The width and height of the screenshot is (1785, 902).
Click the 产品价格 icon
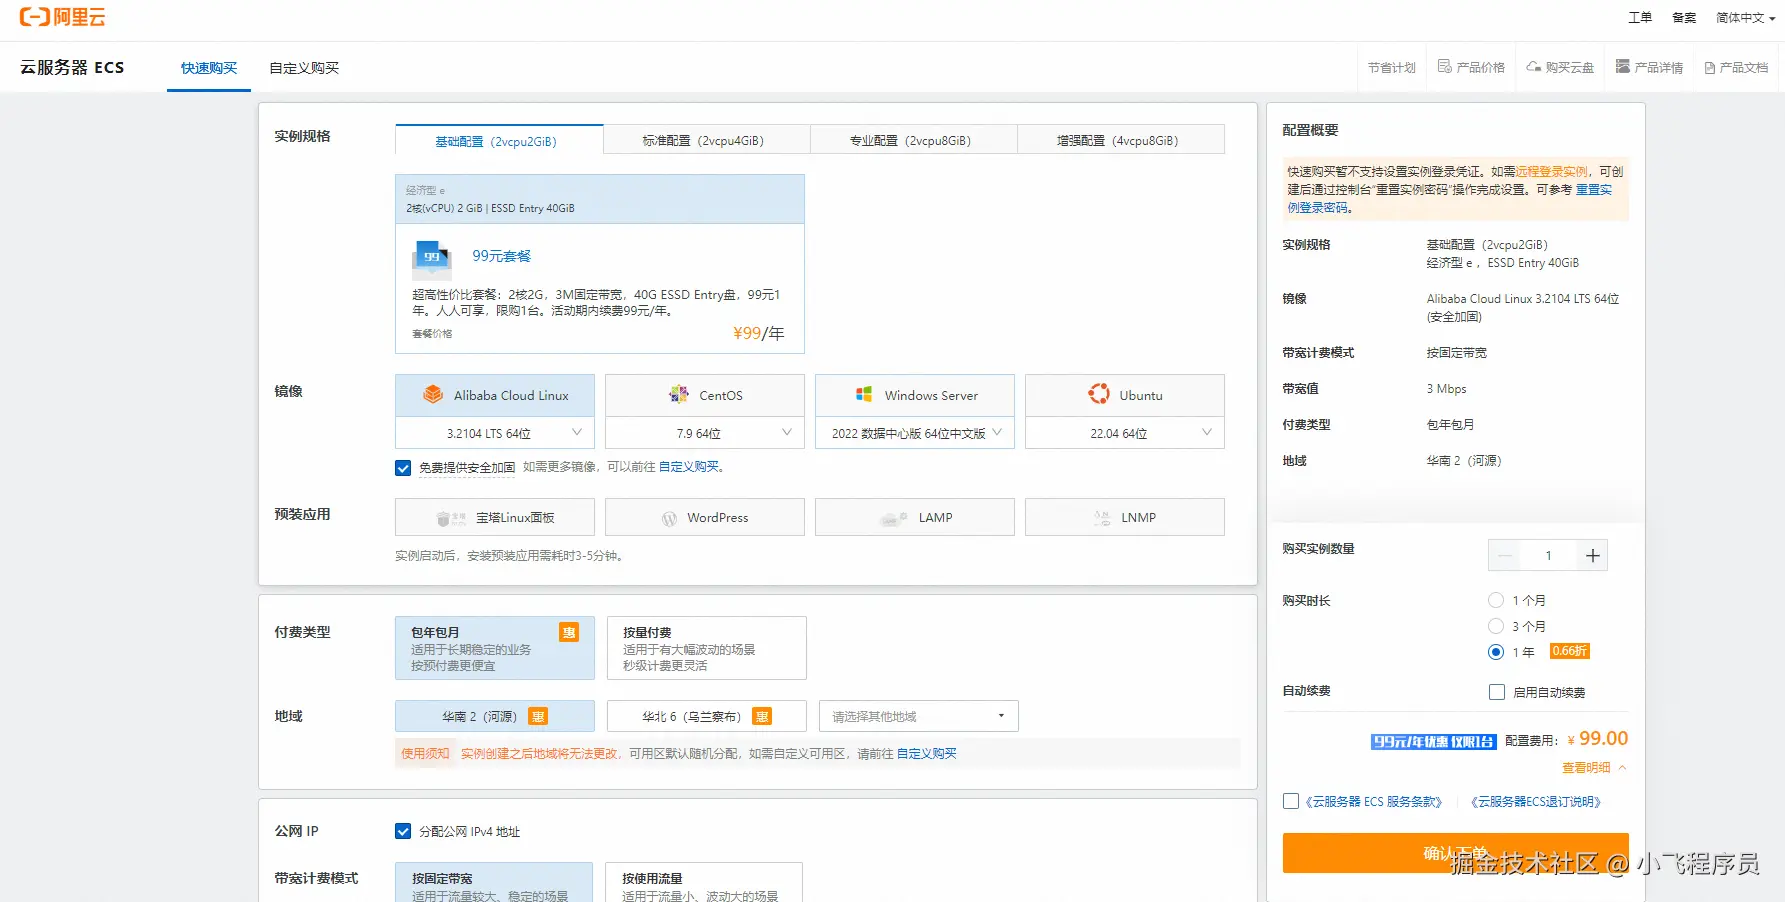[x=1444, y=67]
